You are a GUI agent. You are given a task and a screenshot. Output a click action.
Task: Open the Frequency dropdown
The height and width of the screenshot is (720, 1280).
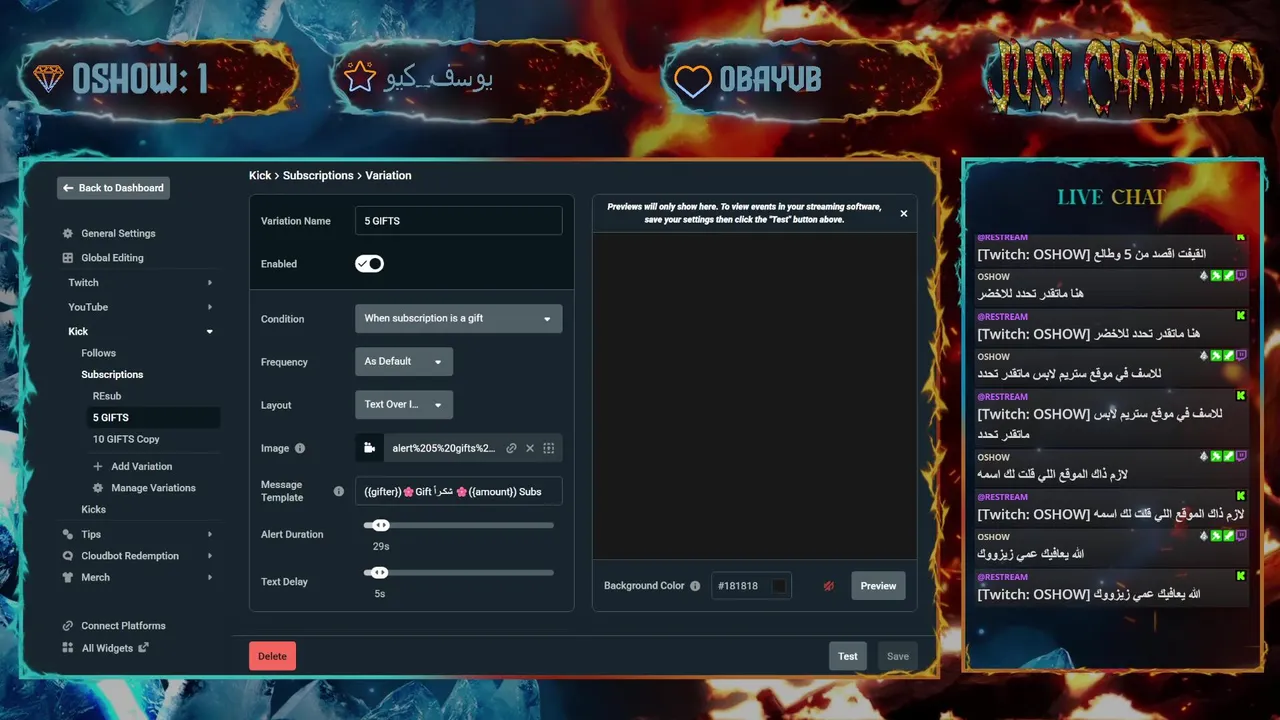point(404,361)
